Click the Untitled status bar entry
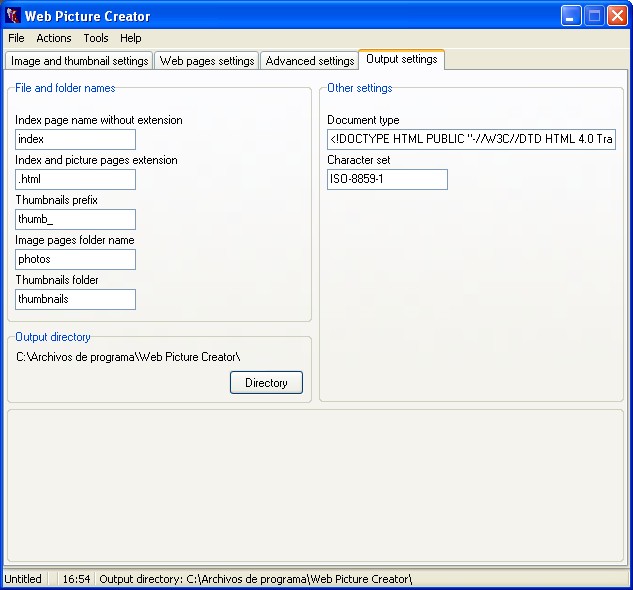The width and height of the screenshot is (633, 590). click(23, 579)
